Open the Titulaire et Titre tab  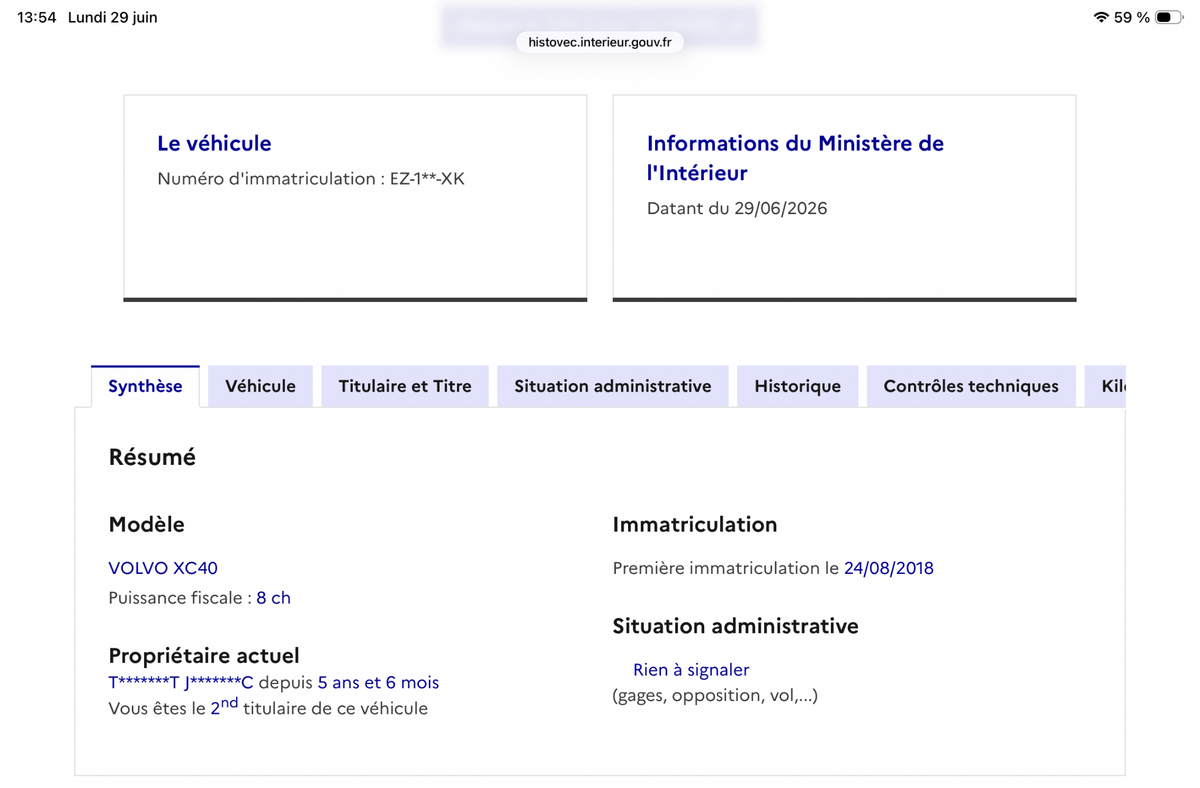pos(405,386)
